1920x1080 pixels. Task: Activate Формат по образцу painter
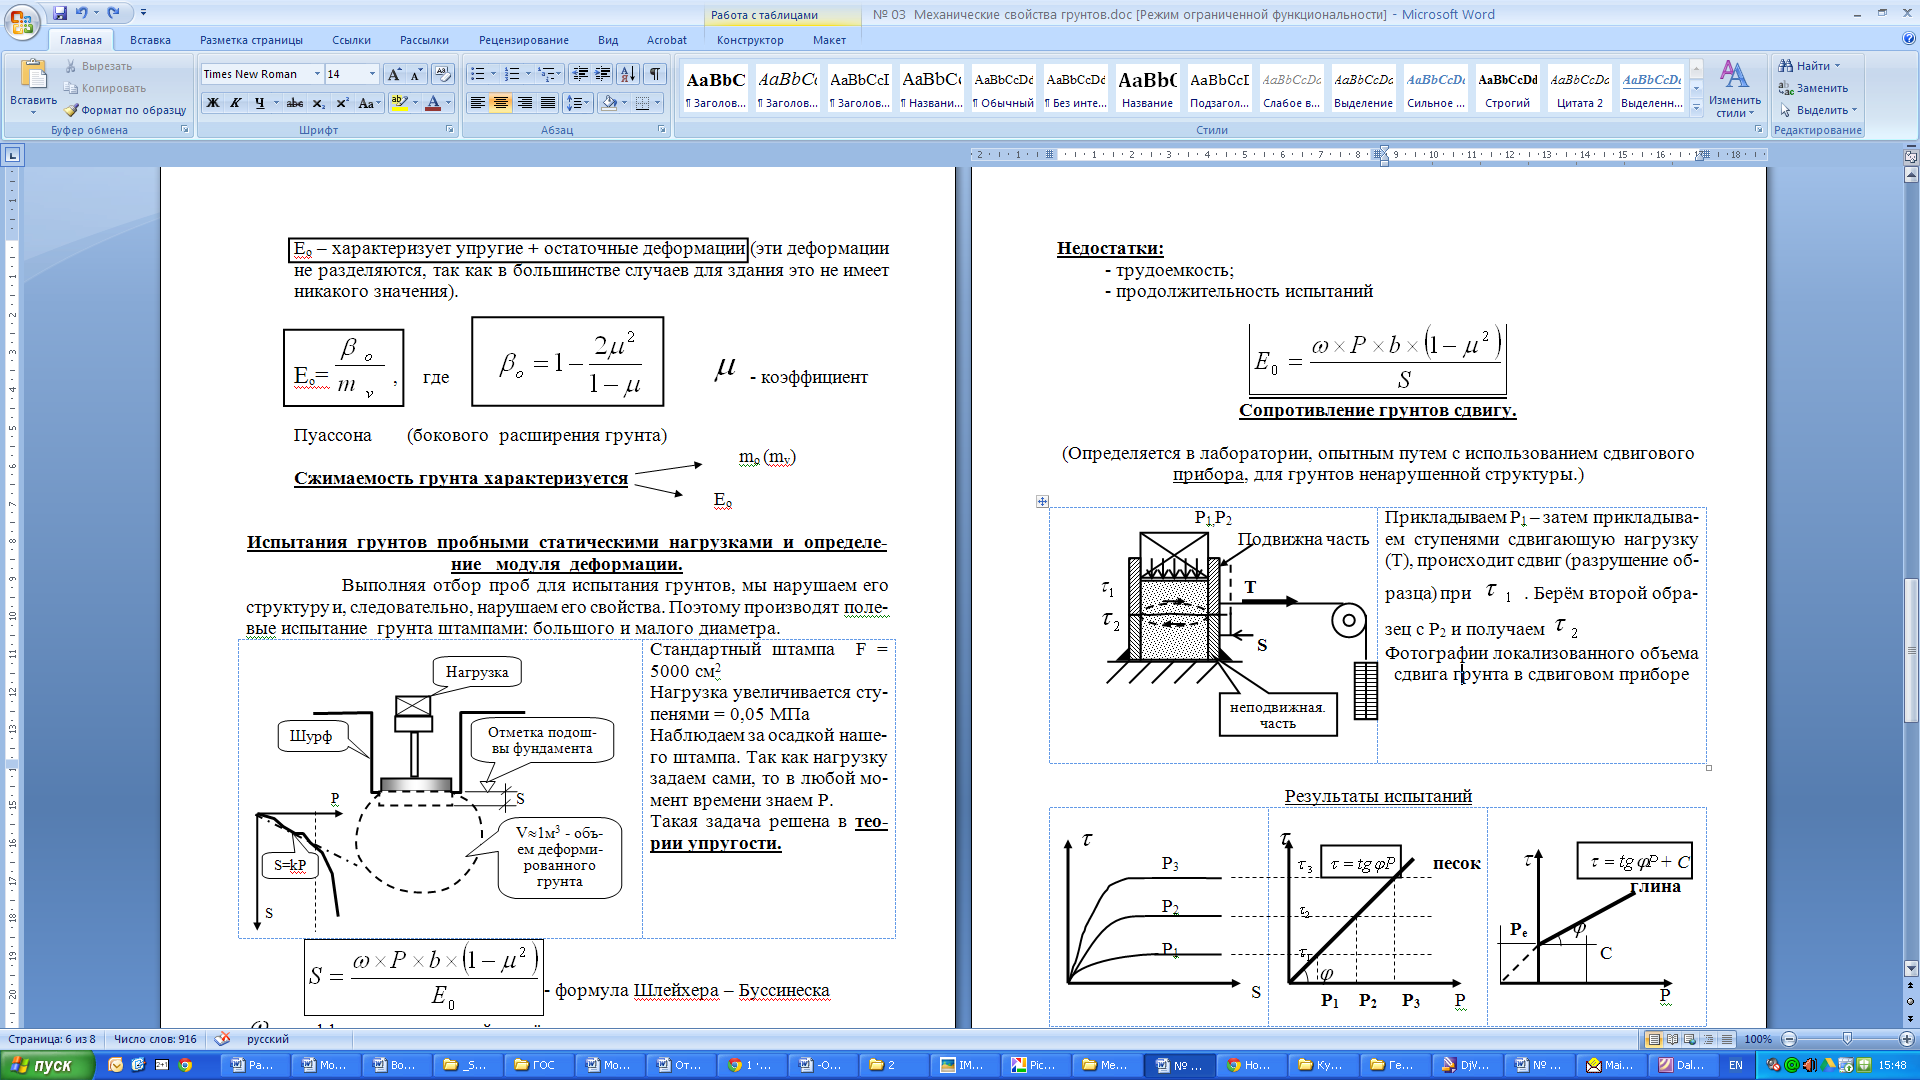[126, 110]
